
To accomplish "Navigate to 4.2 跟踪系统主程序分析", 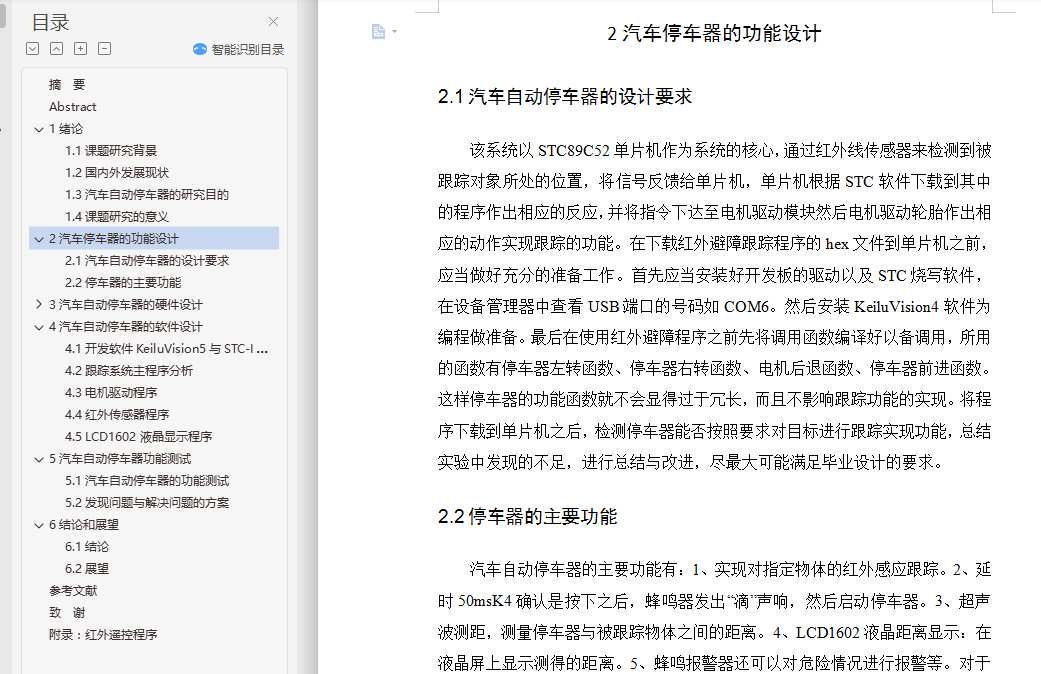I will click(129, 370).
